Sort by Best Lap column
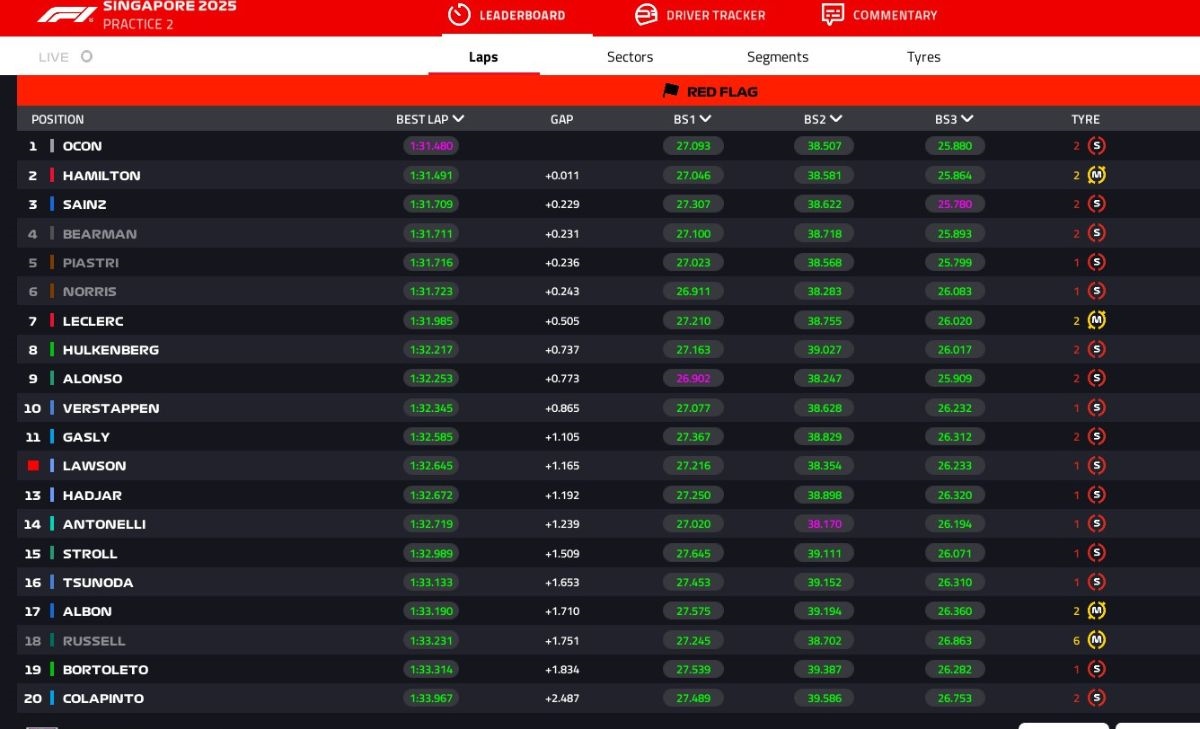1200x729 pixels. pyautogui.click(x=430, y=119)
